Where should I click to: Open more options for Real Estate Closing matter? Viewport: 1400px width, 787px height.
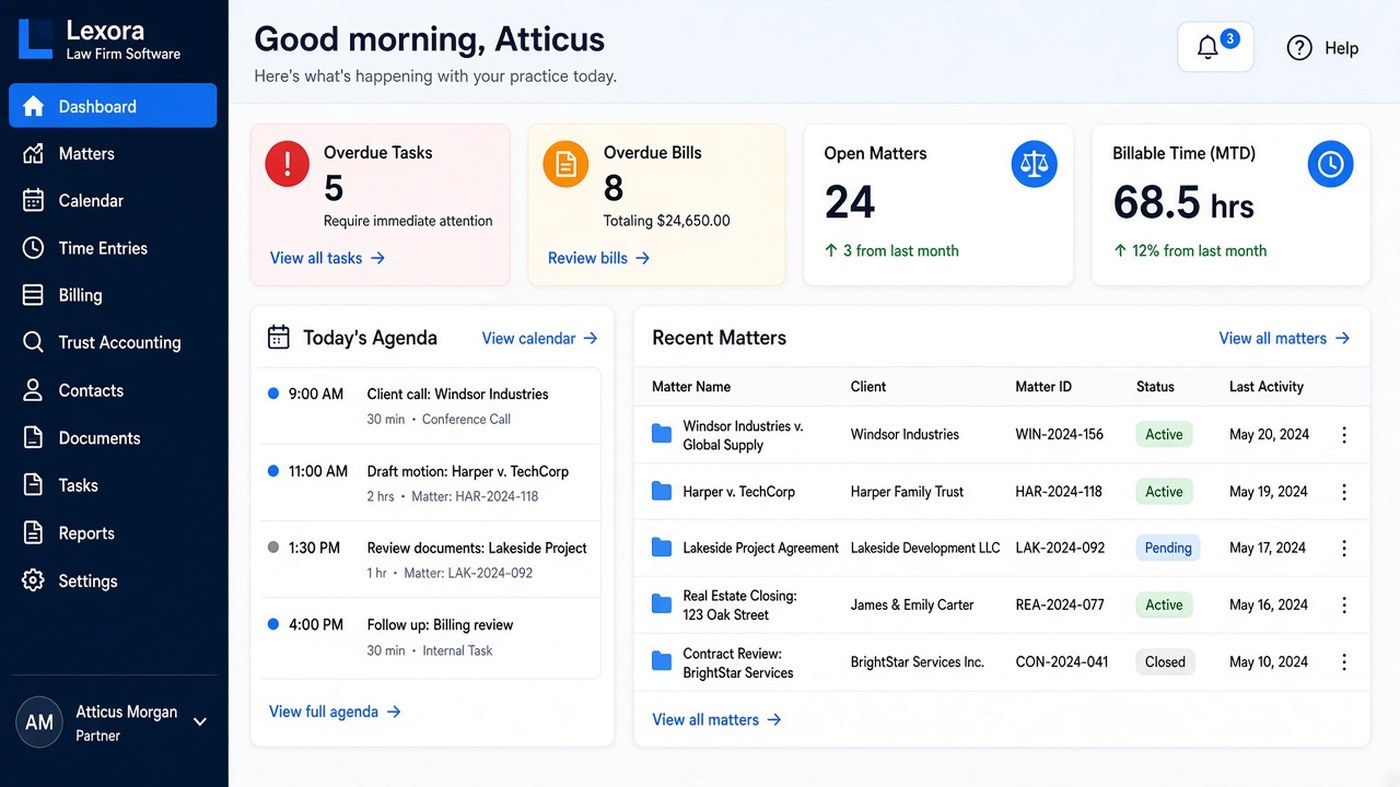[1344, 605]
